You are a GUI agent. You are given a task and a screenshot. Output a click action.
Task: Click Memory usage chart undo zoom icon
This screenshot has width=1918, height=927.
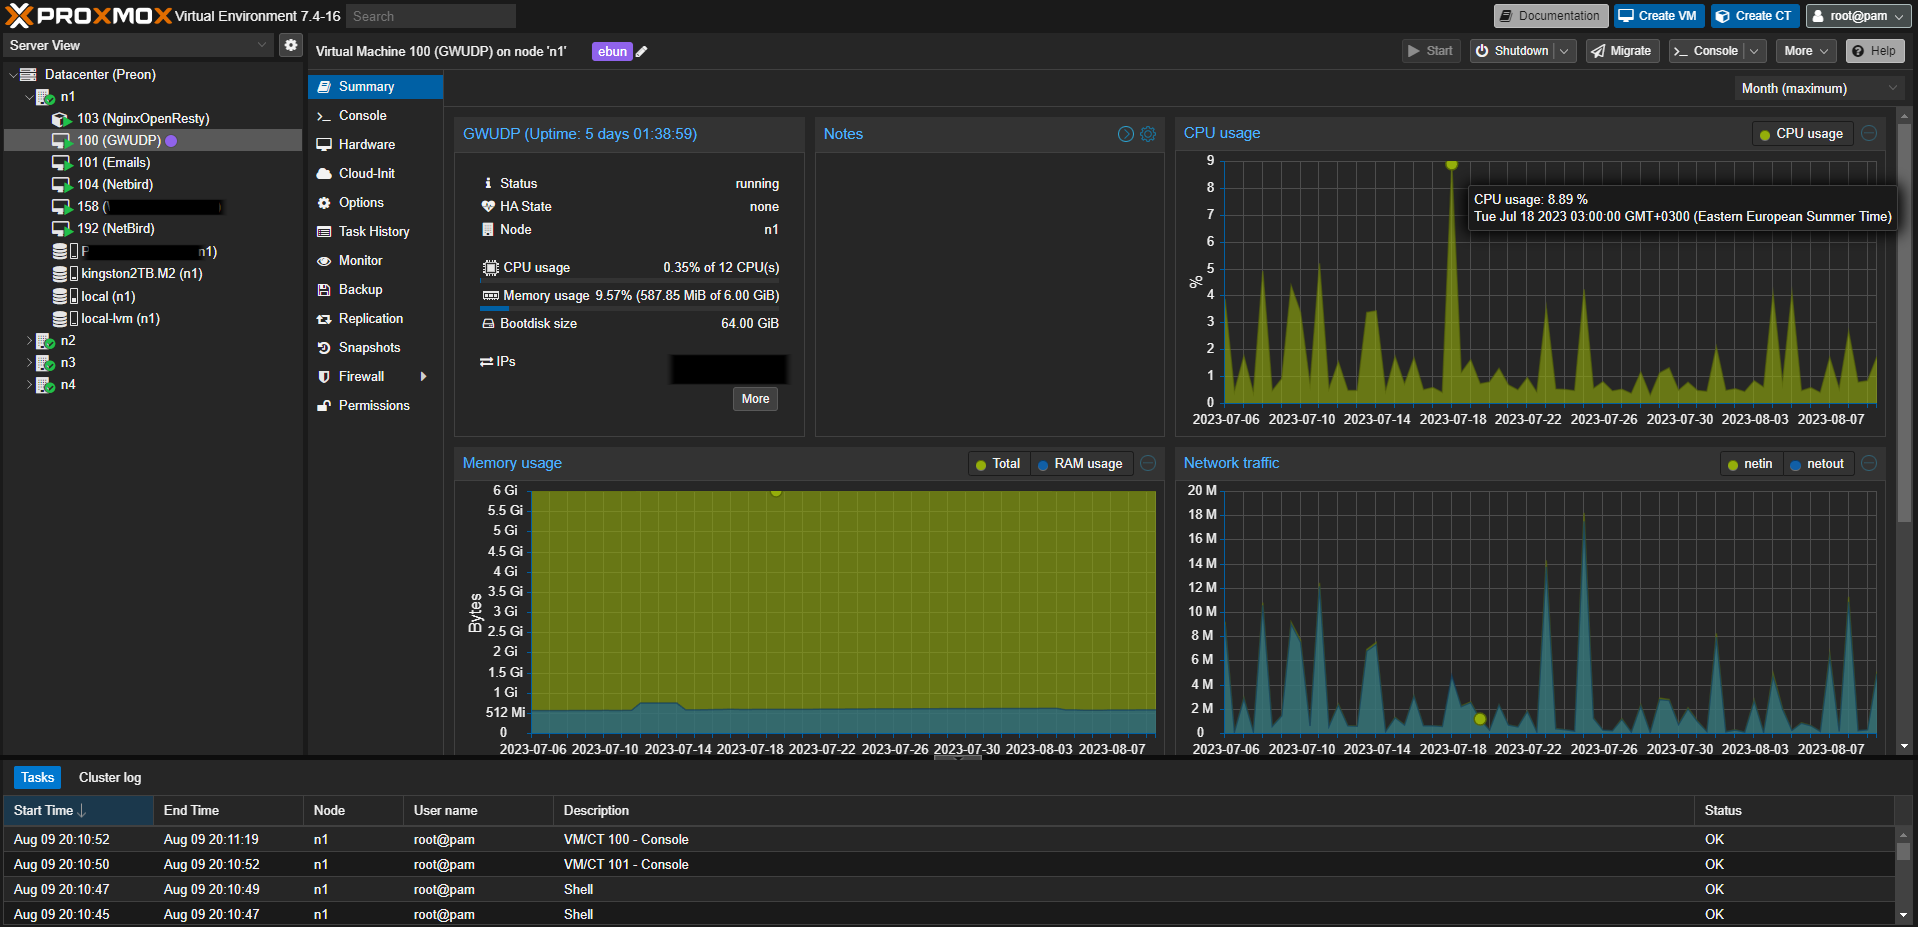click(x=1148, y=463)
